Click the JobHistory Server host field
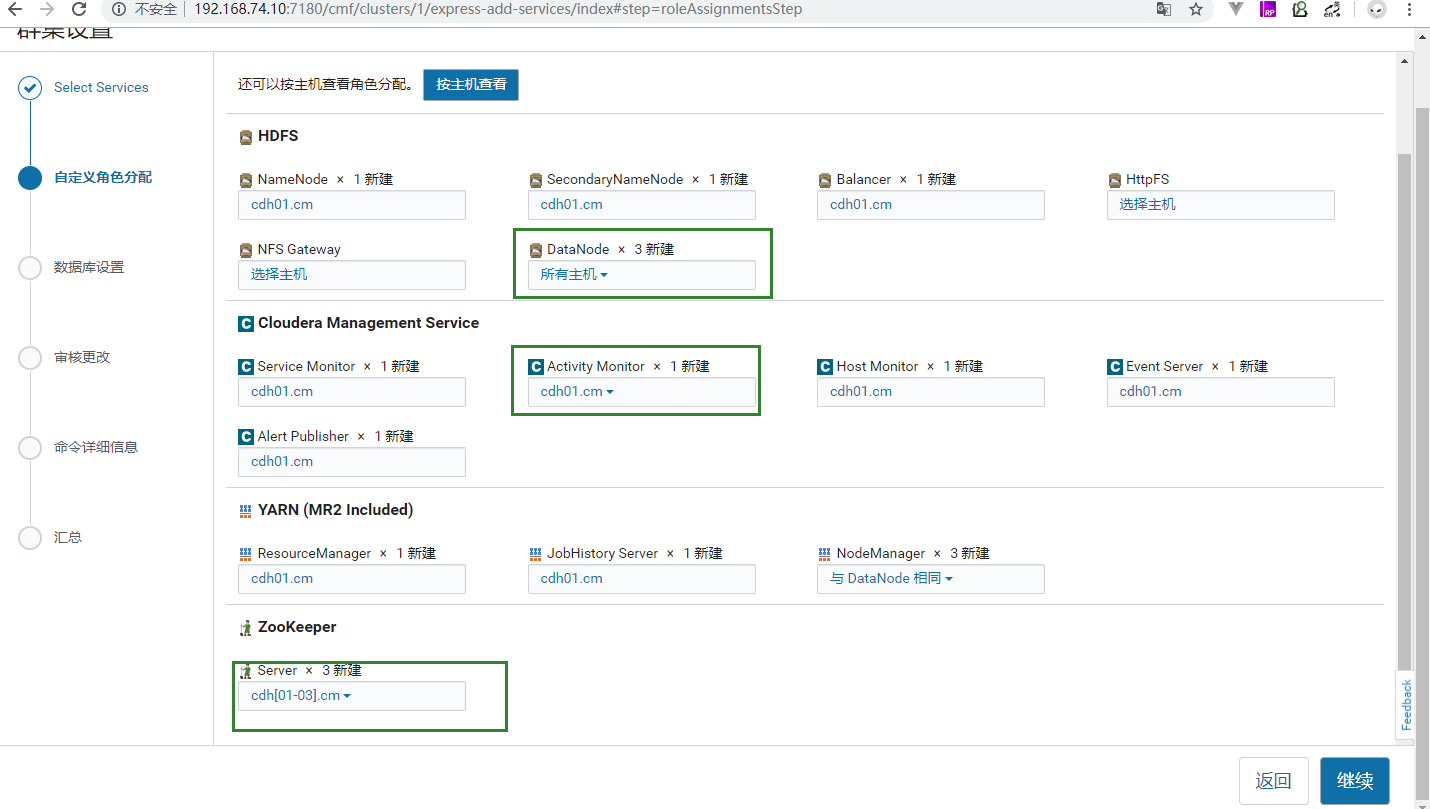The height and width of the screenshot is (809, 1430). 641,579
